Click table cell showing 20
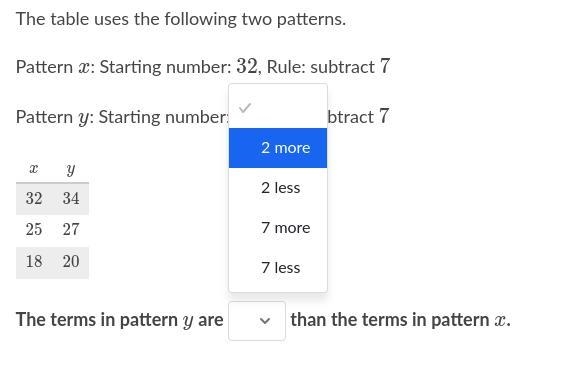 71,262
